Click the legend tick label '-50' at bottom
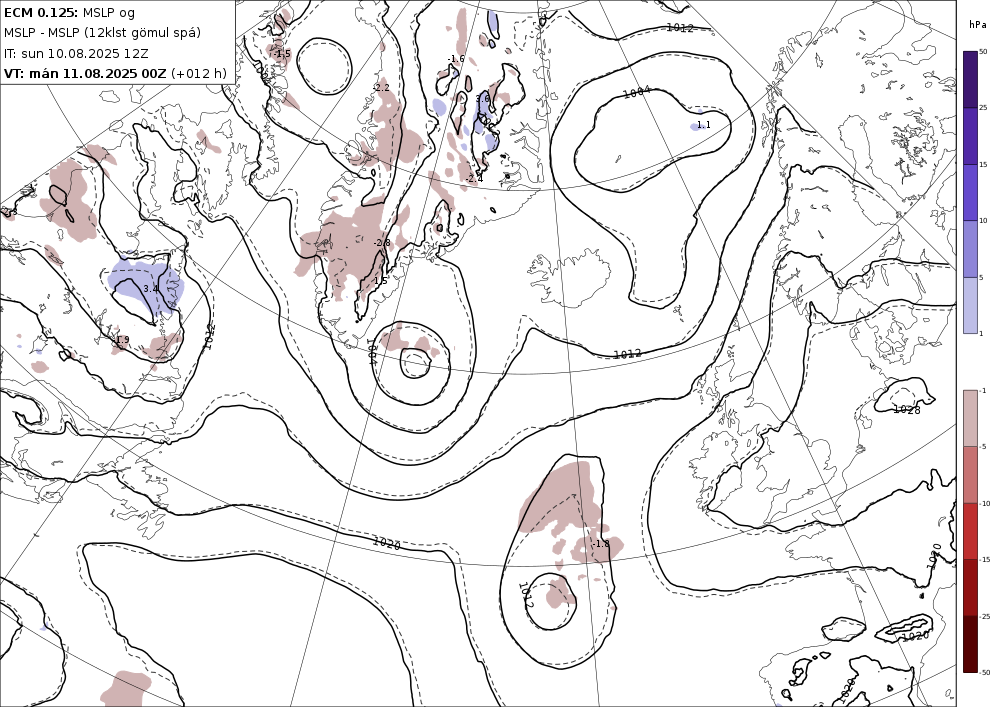The height and width of the screenshot is (707, 1000). click(985, 672)
